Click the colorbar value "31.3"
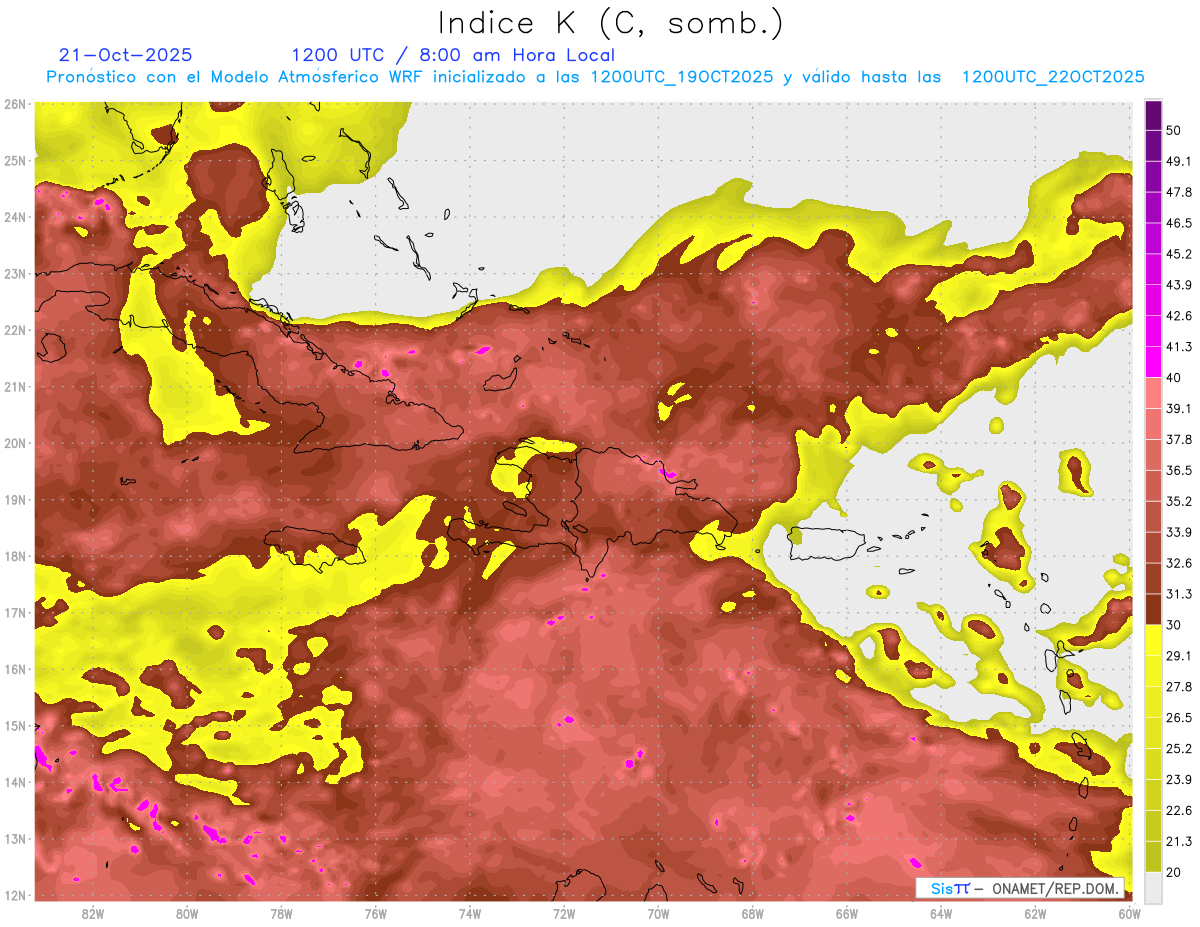 (x=1179, y=594)
